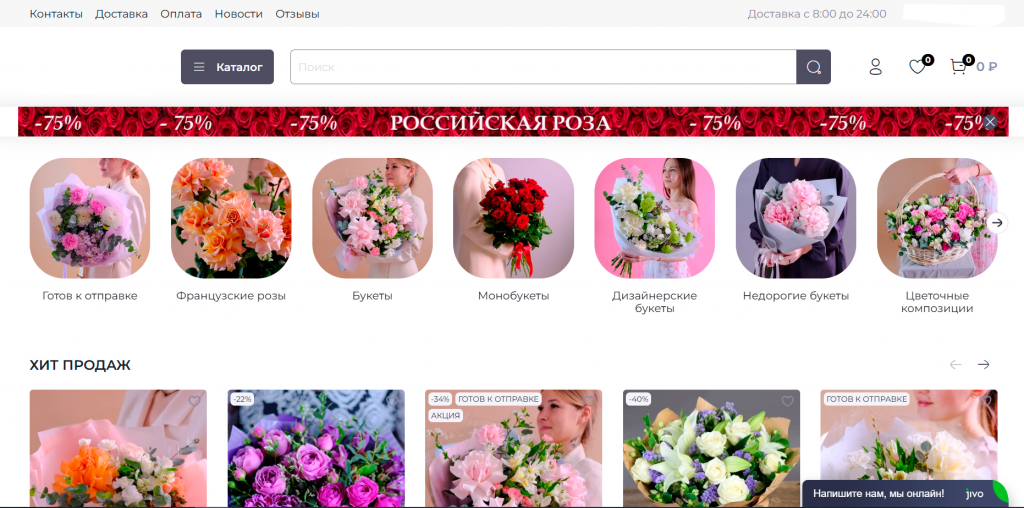Expand the Каталог menu

point(227,67)
